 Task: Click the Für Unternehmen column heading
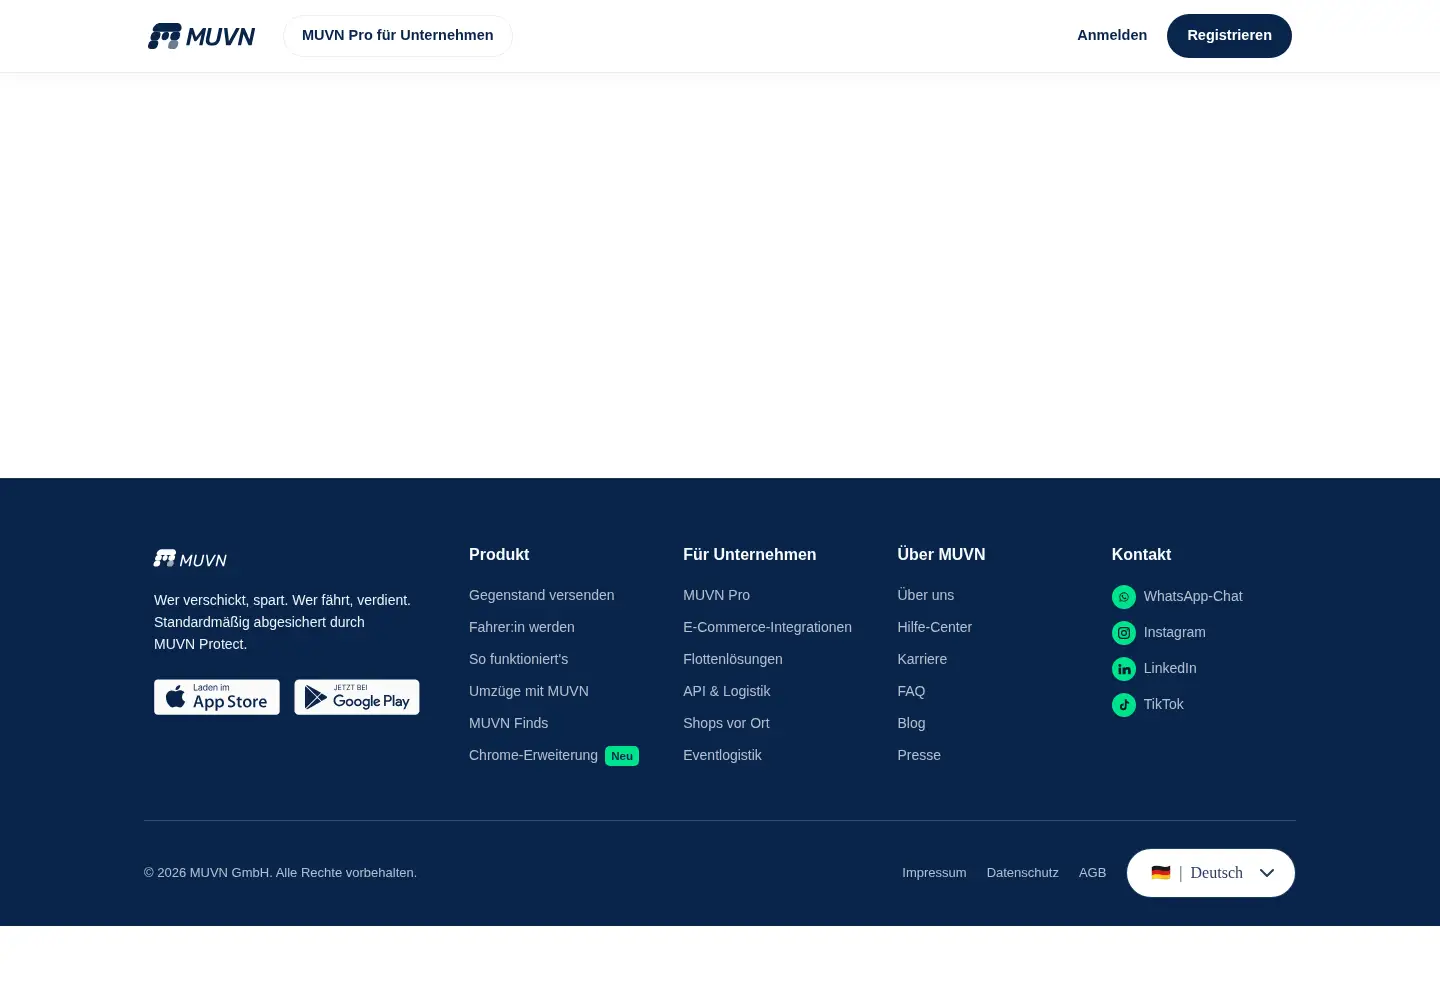pos(750,555)
